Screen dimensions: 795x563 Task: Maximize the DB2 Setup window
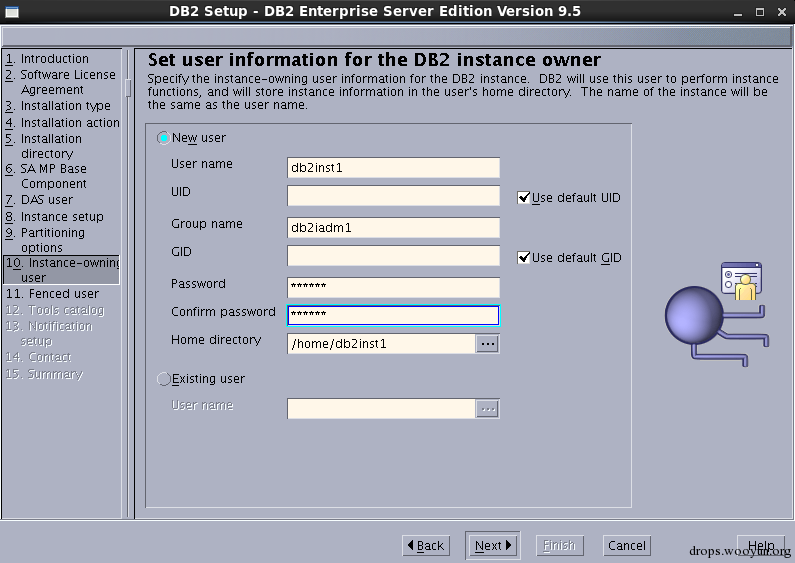point(760,12)
